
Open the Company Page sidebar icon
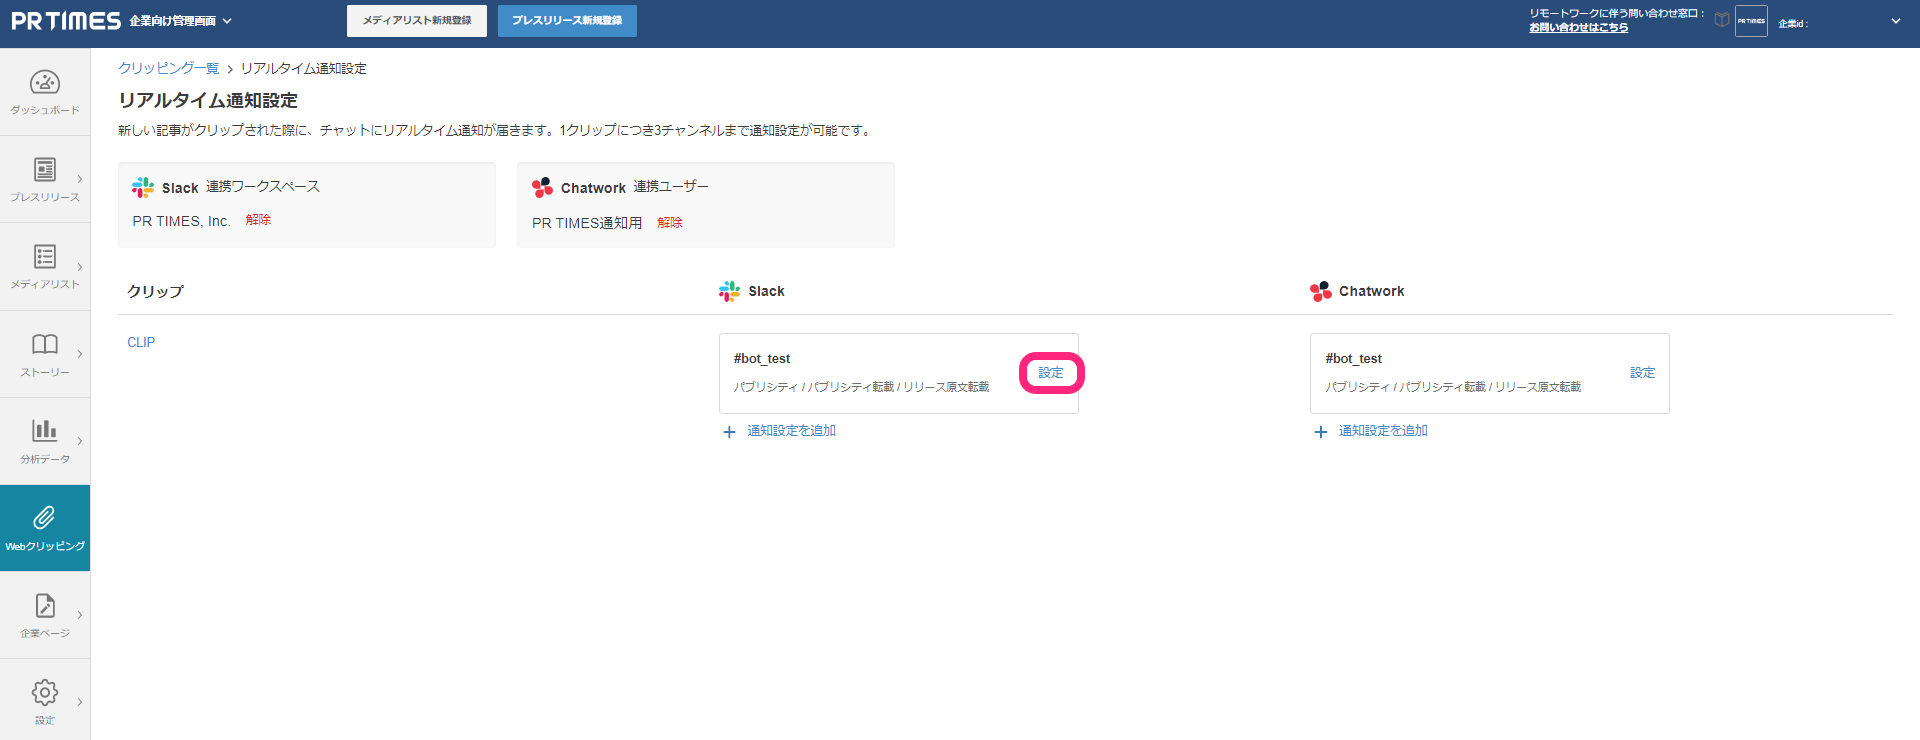45,605
